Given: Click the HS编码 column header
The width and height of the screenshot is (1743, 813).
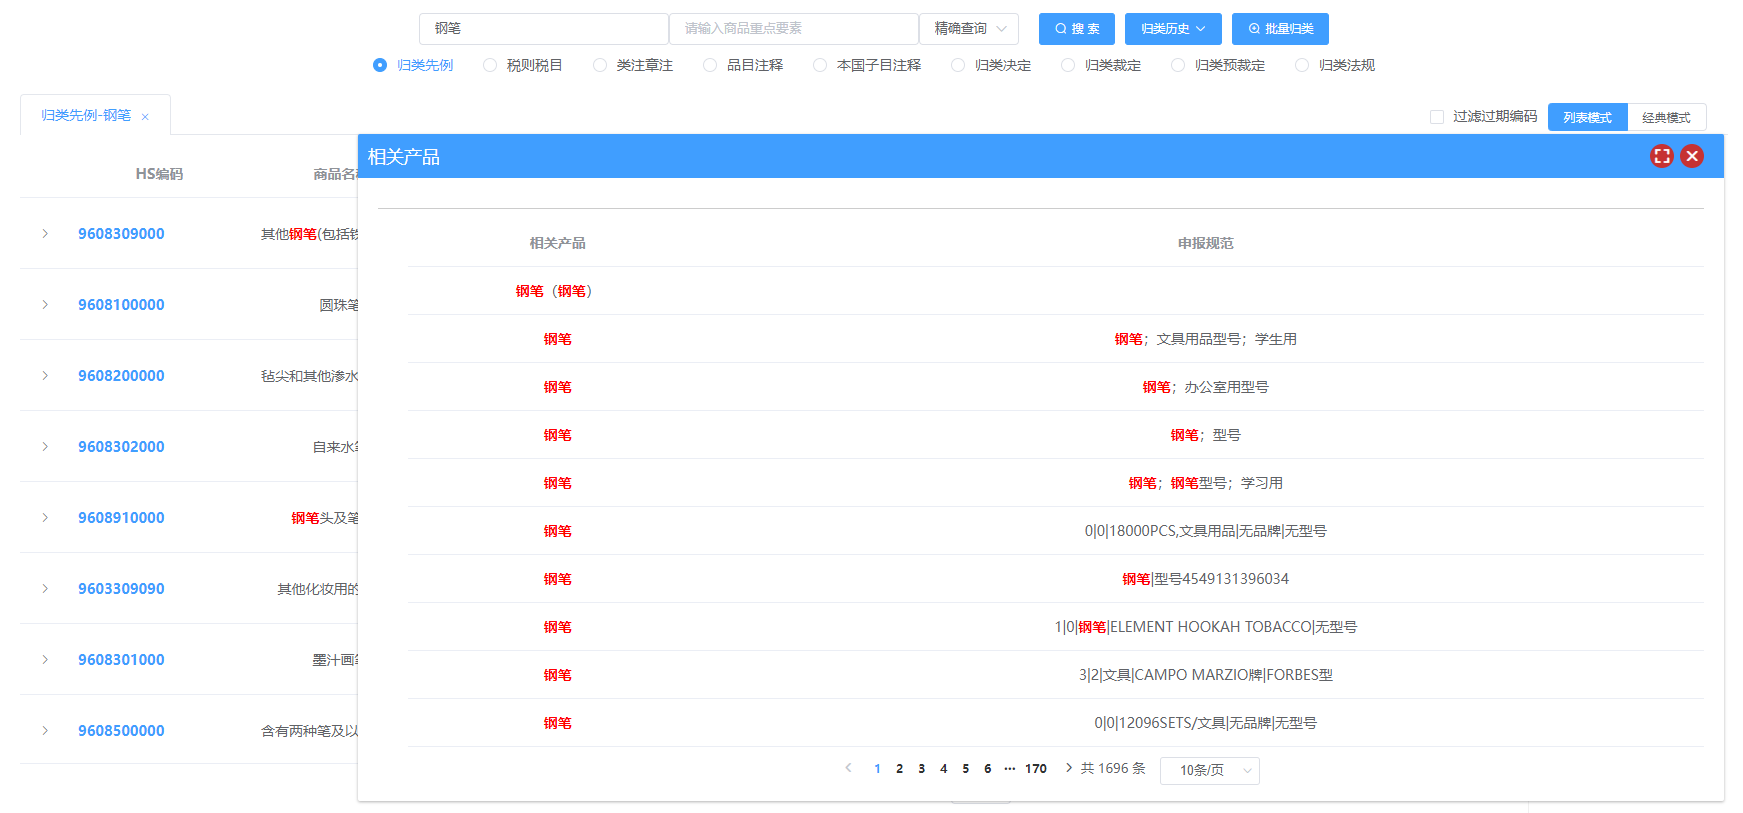Looking at the screenshot, I should coord(159,174).
